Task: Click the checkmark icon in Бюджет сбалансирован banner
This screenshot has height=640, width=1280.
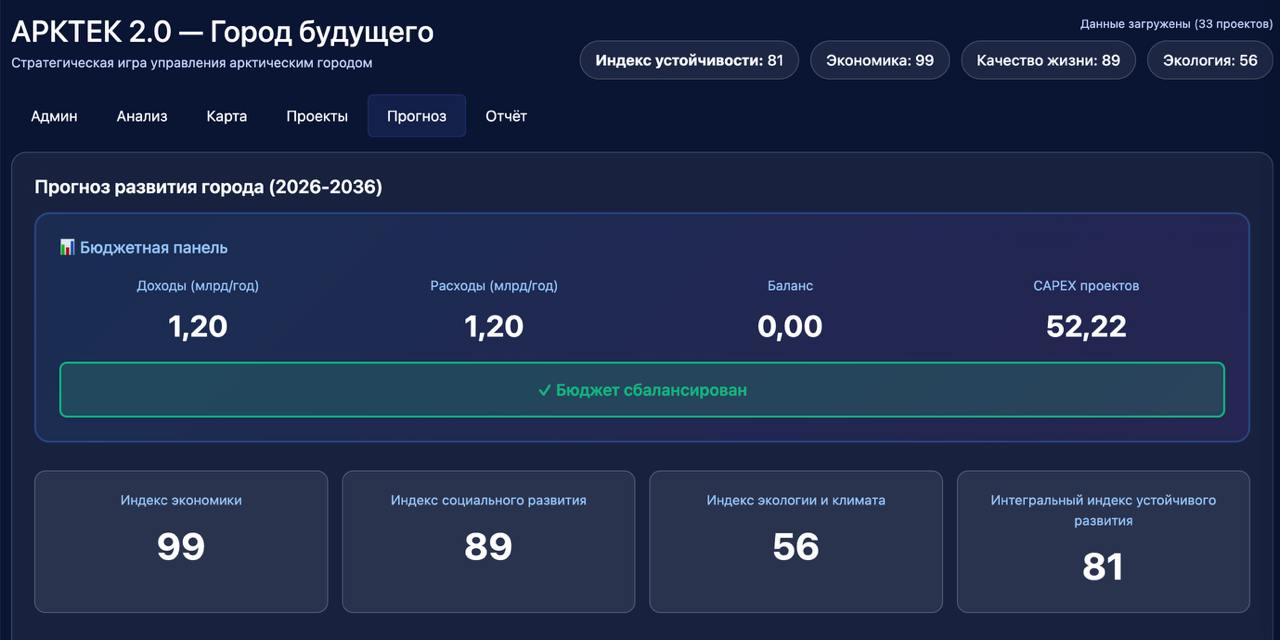Action: point(544,390)
